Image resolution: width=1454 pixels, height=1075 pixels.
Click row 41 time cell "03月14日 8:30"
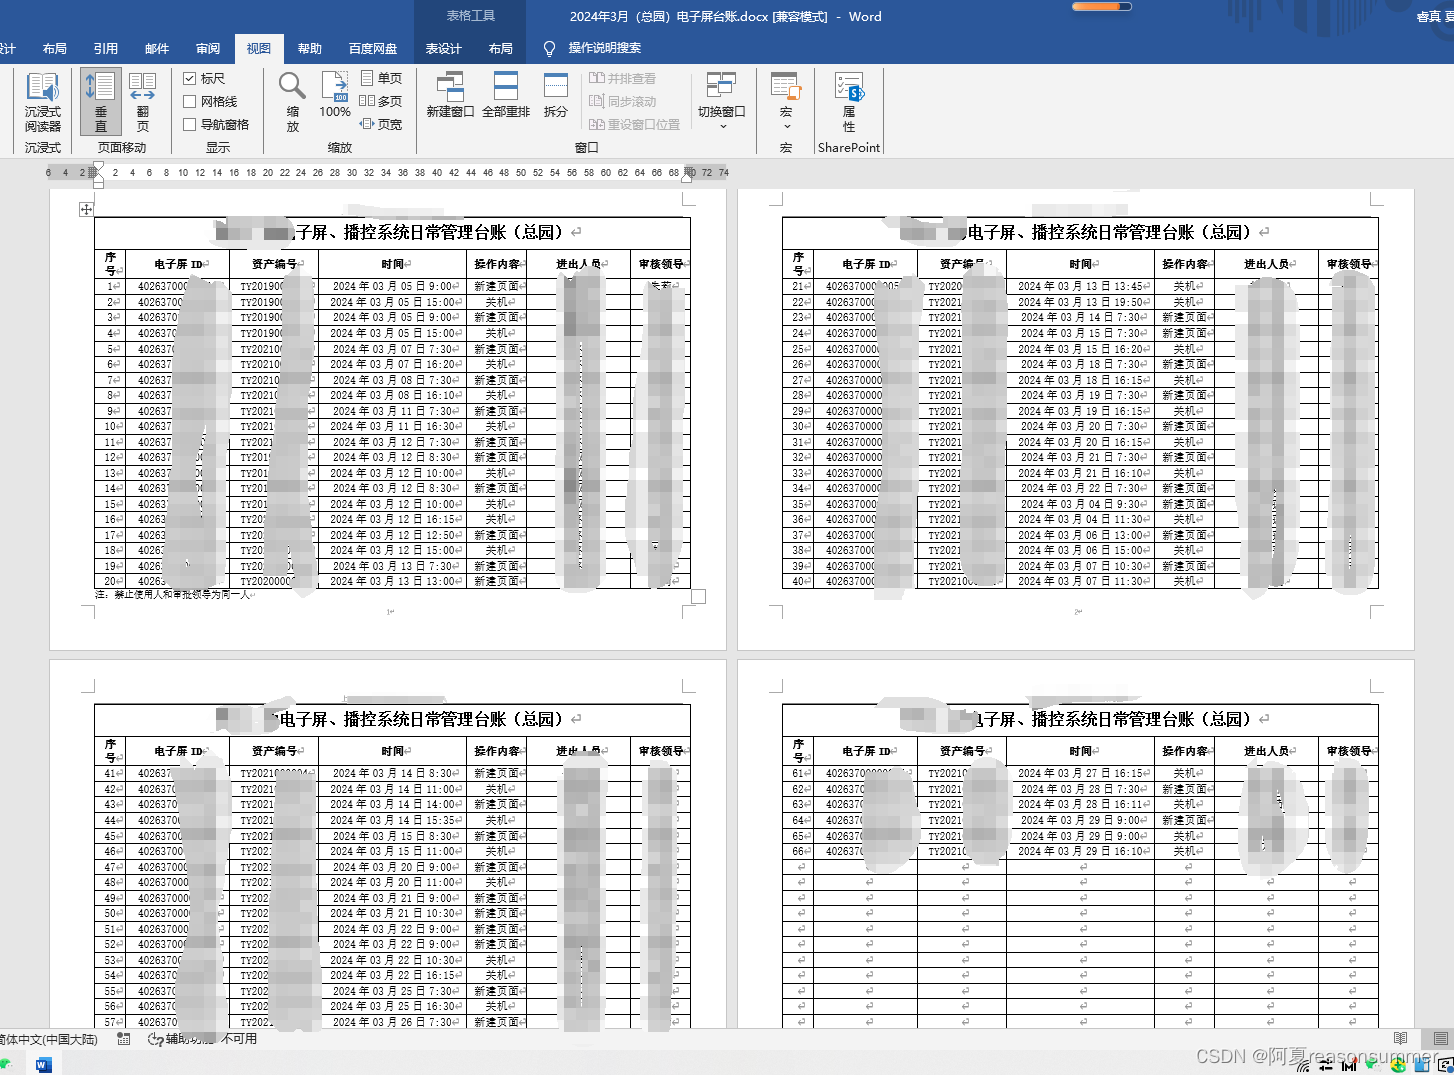393,773
